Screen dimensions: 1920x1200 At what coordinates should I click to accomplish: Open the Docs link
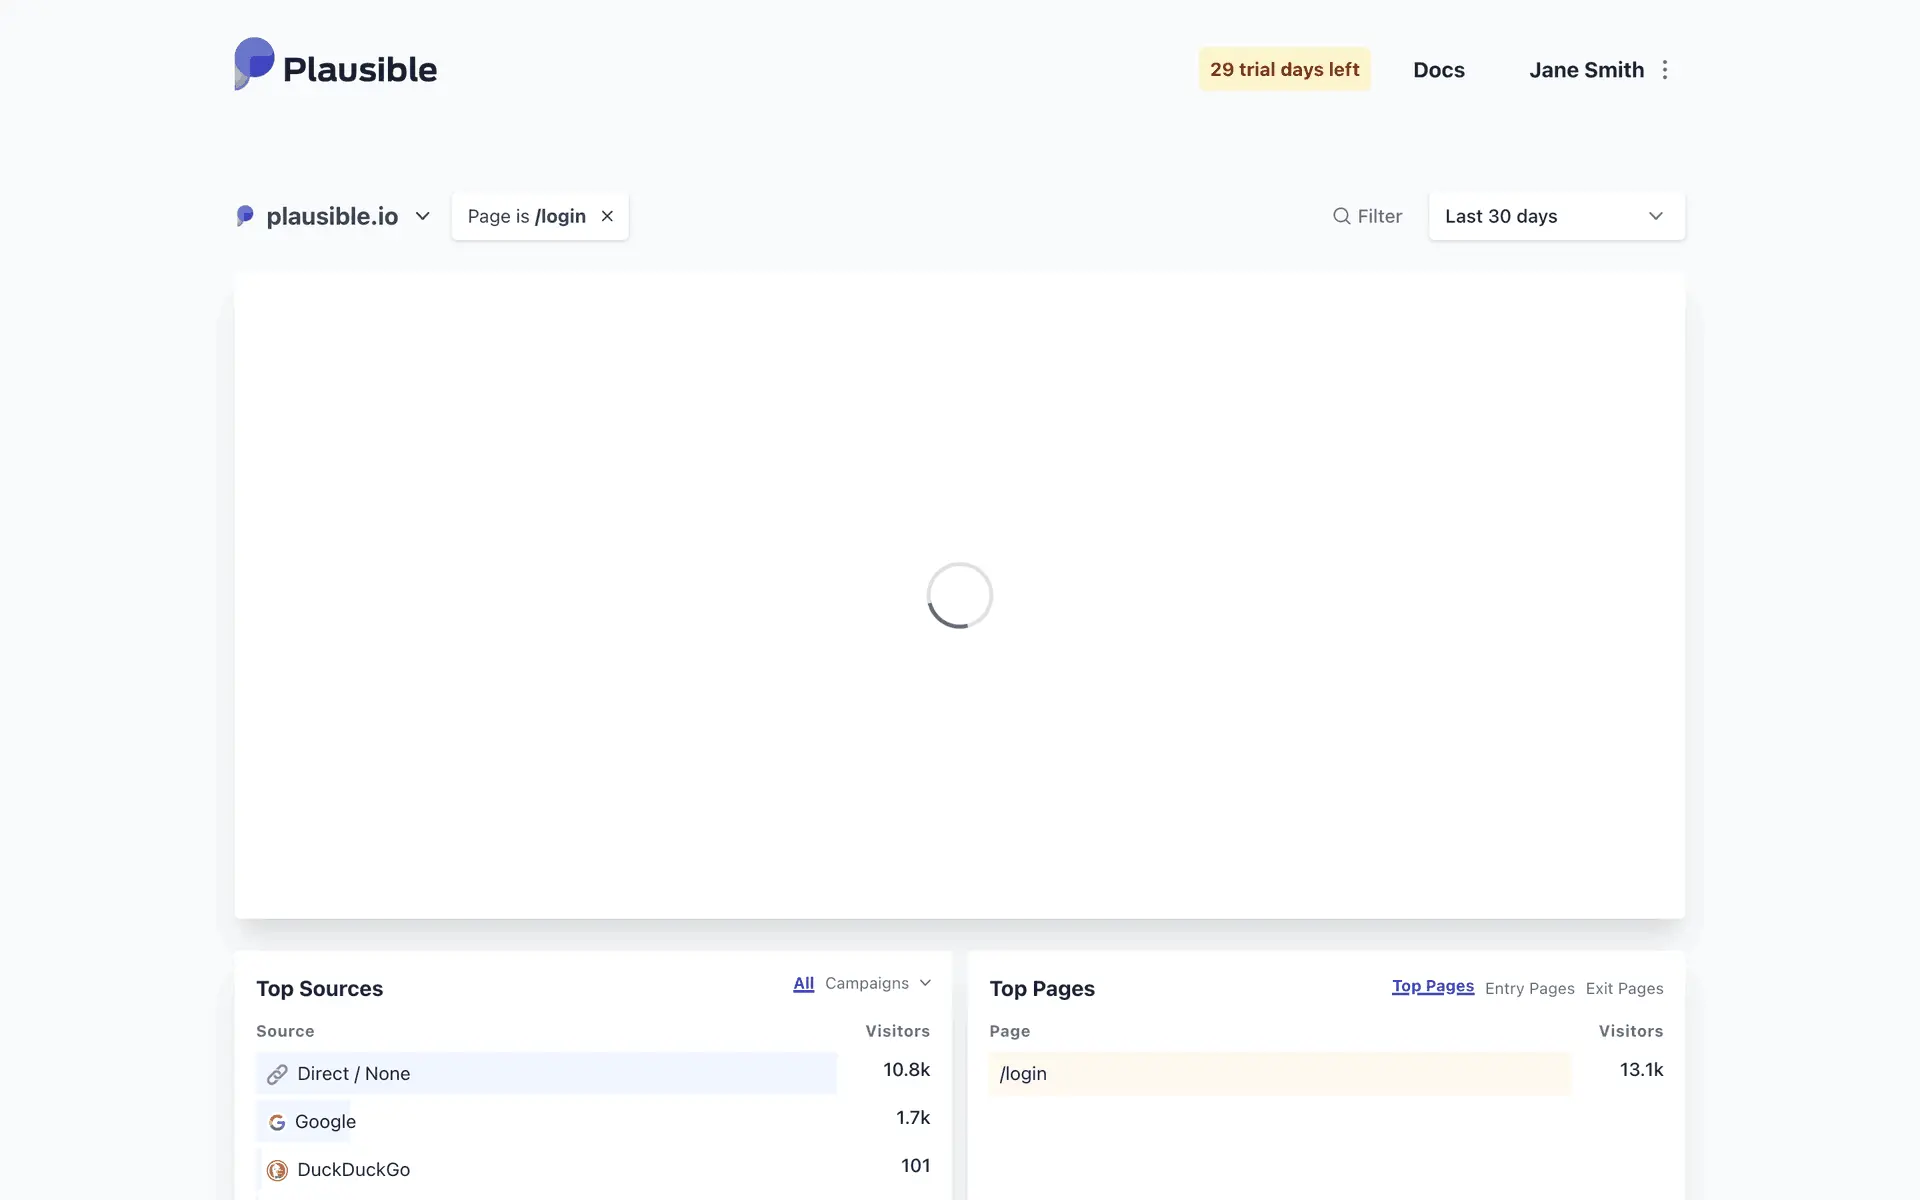click(x=1438, y=70)
